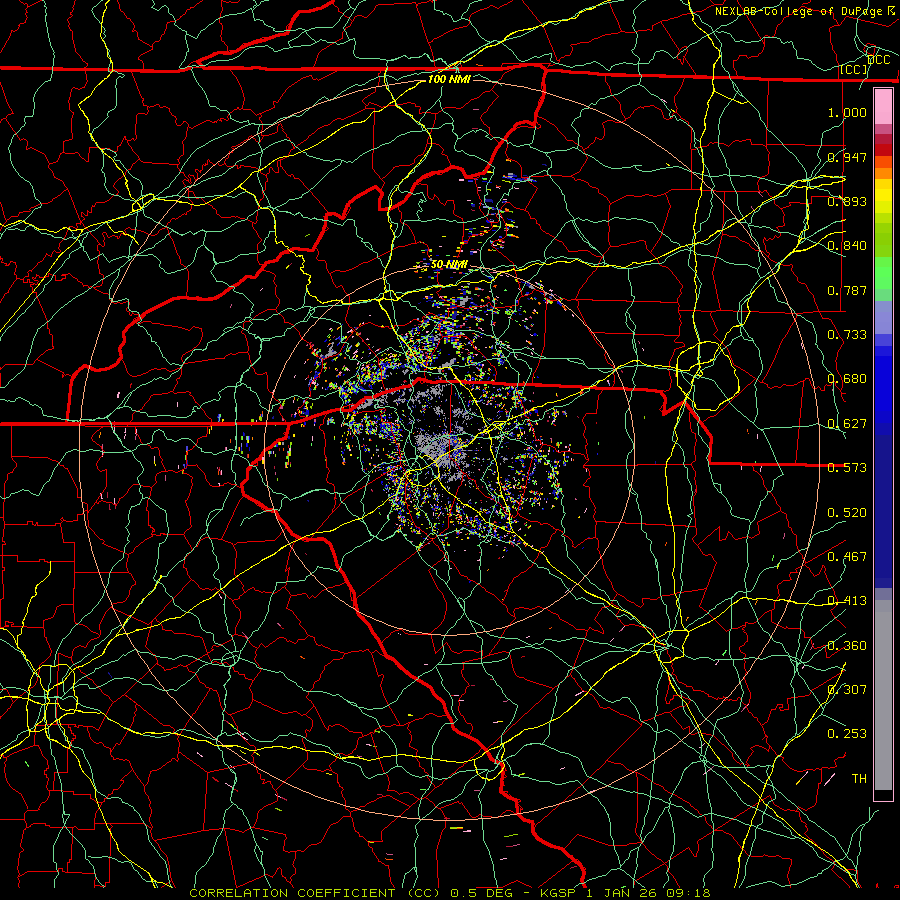Click the 0.680 scale value
Viewport: 900px width, 900px height.
[x=847, y=379]
